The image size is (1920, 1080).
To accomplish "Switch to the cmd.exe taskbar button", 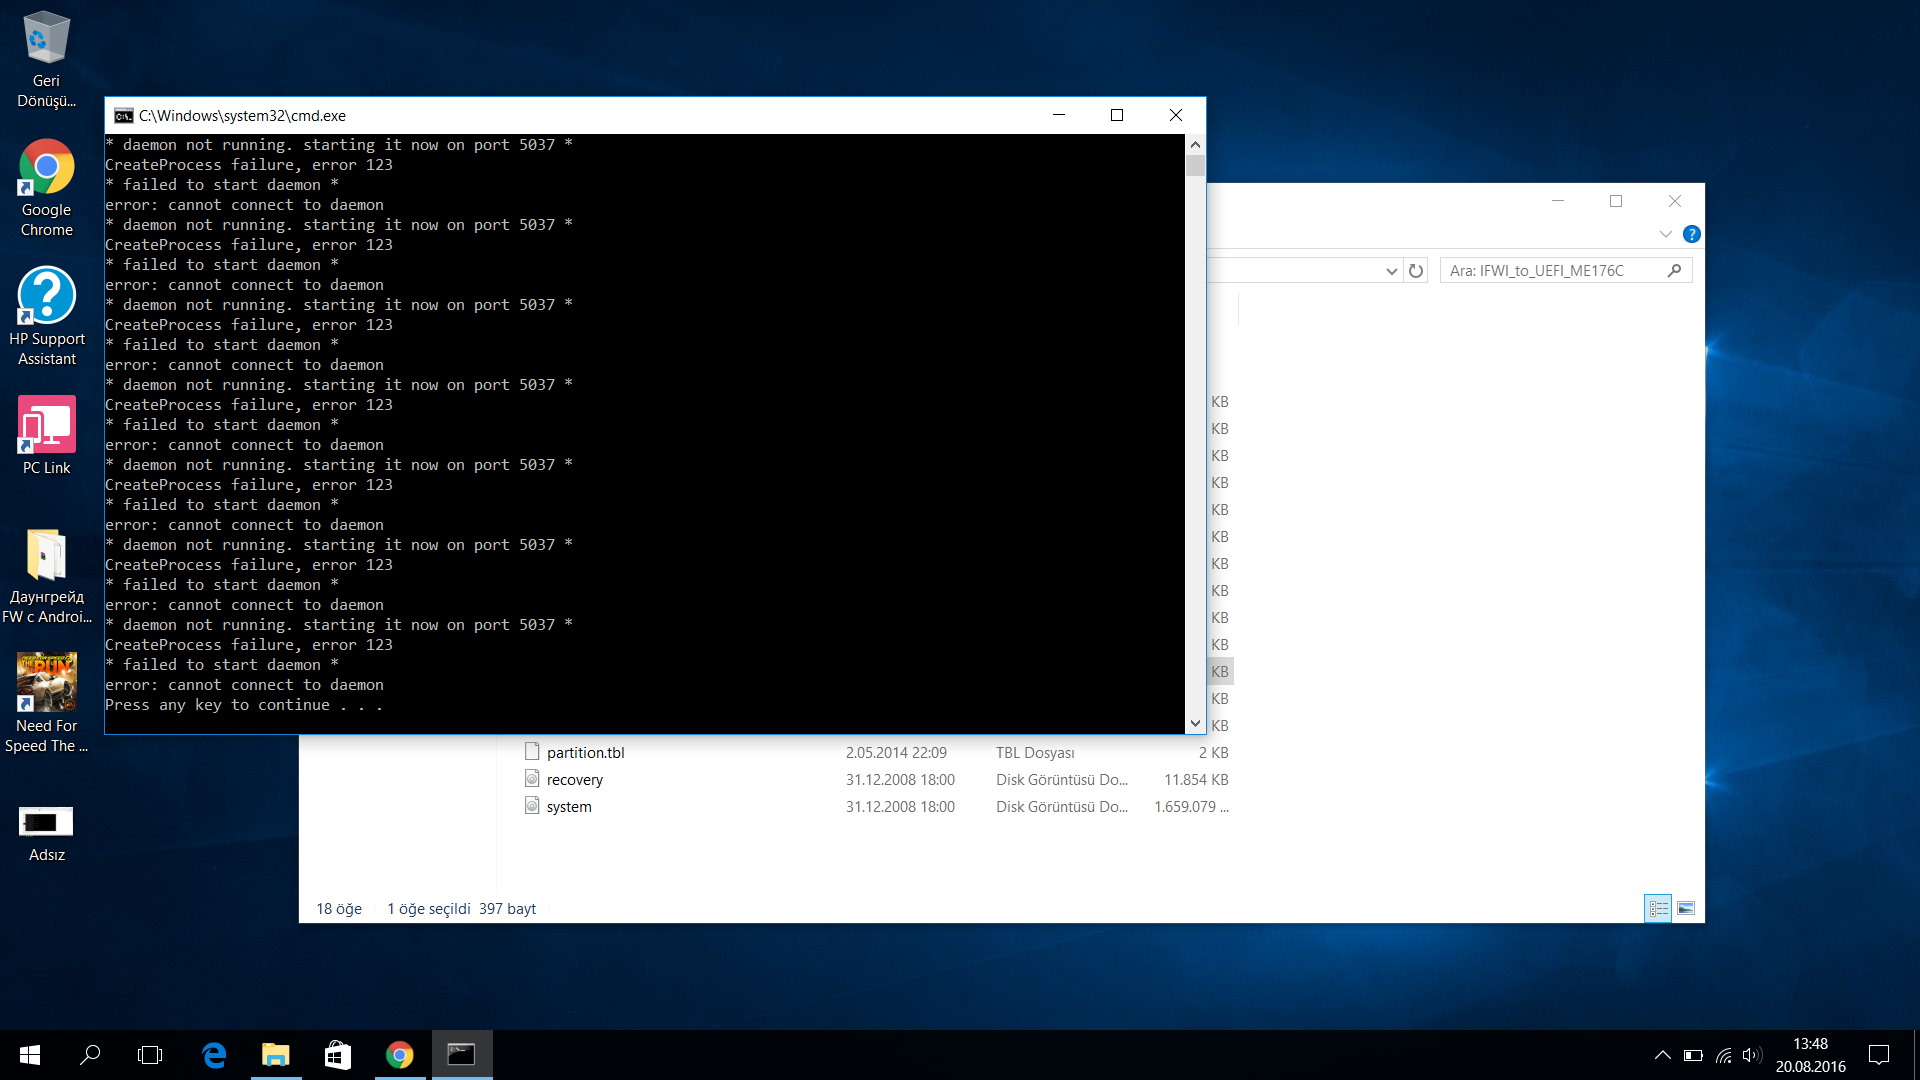I will click(461, 1055).
